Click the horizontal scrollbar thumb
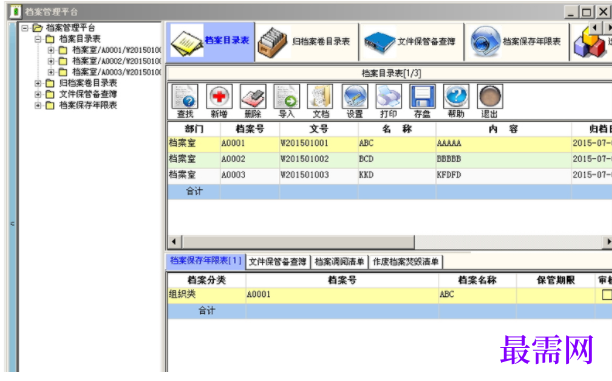 299,242
